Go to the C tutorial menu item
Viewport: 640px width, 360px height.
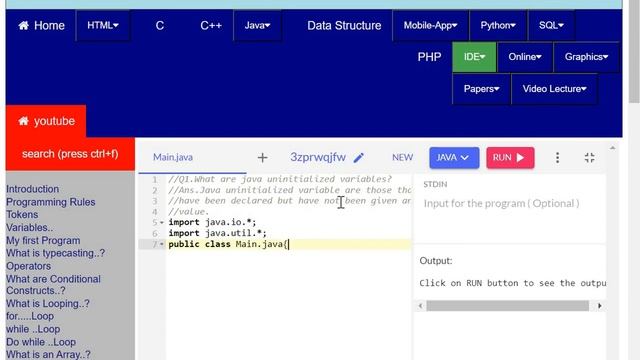pos(160,26)
